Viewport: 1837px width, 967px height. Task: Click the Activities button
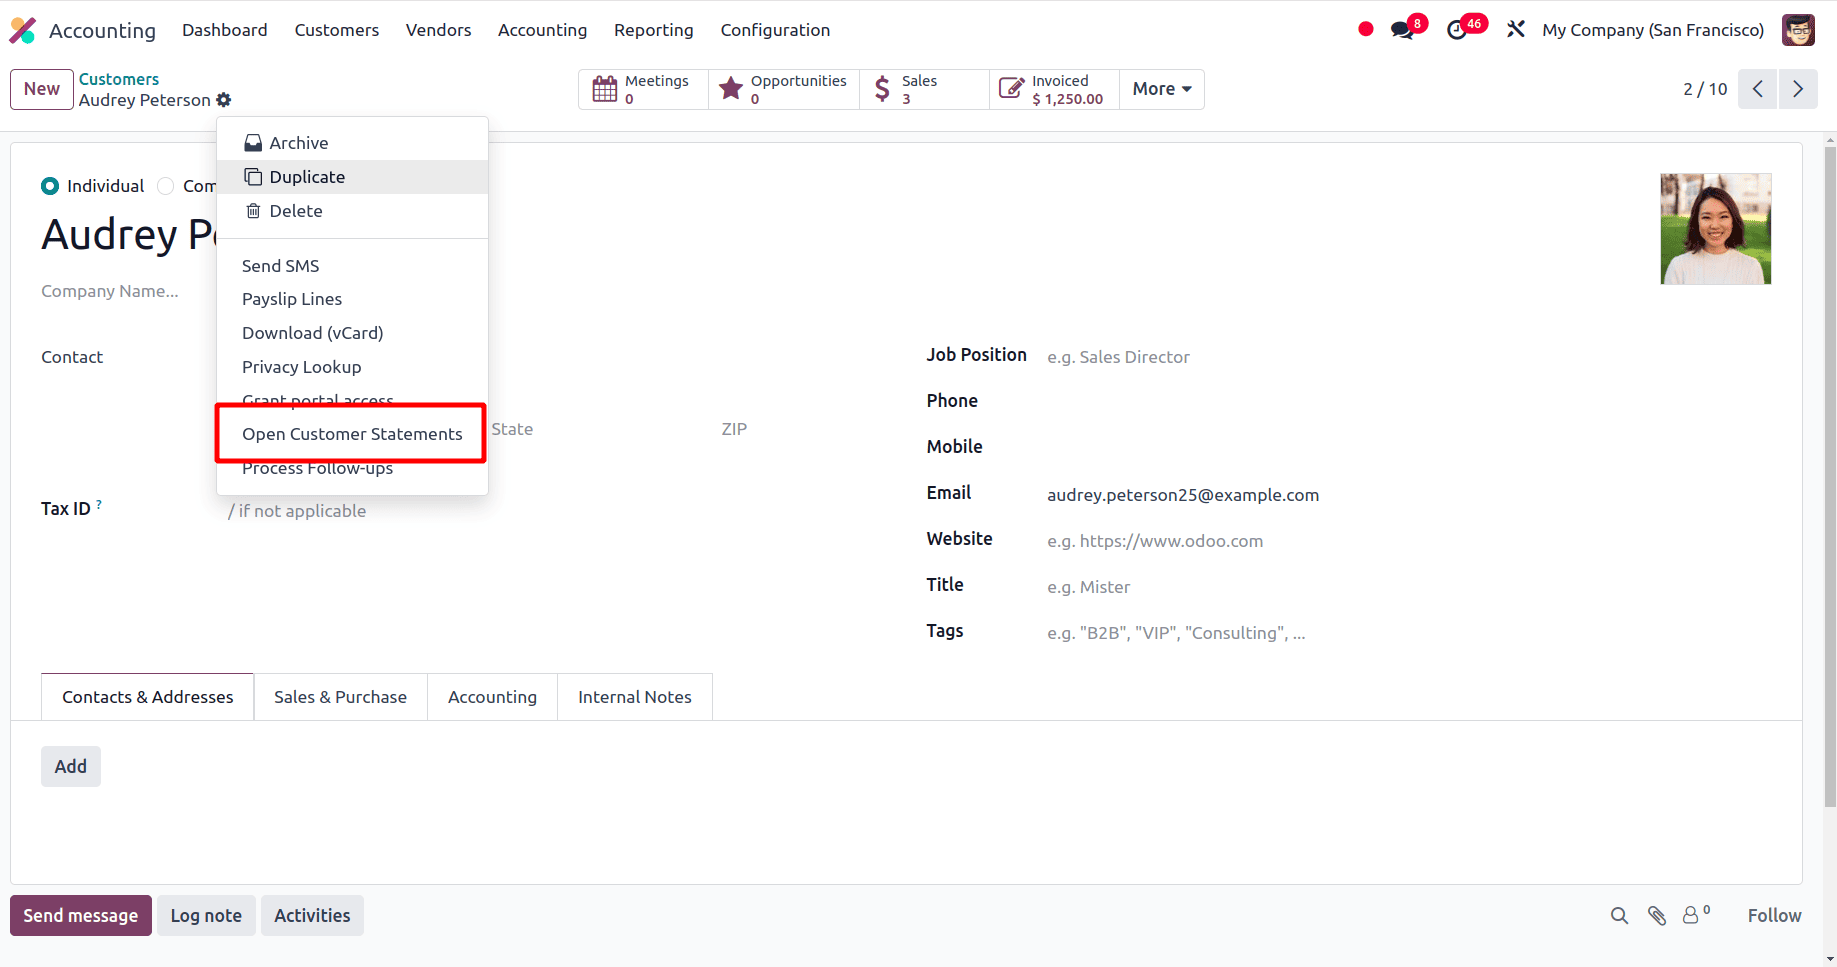[x=312, y=916]
